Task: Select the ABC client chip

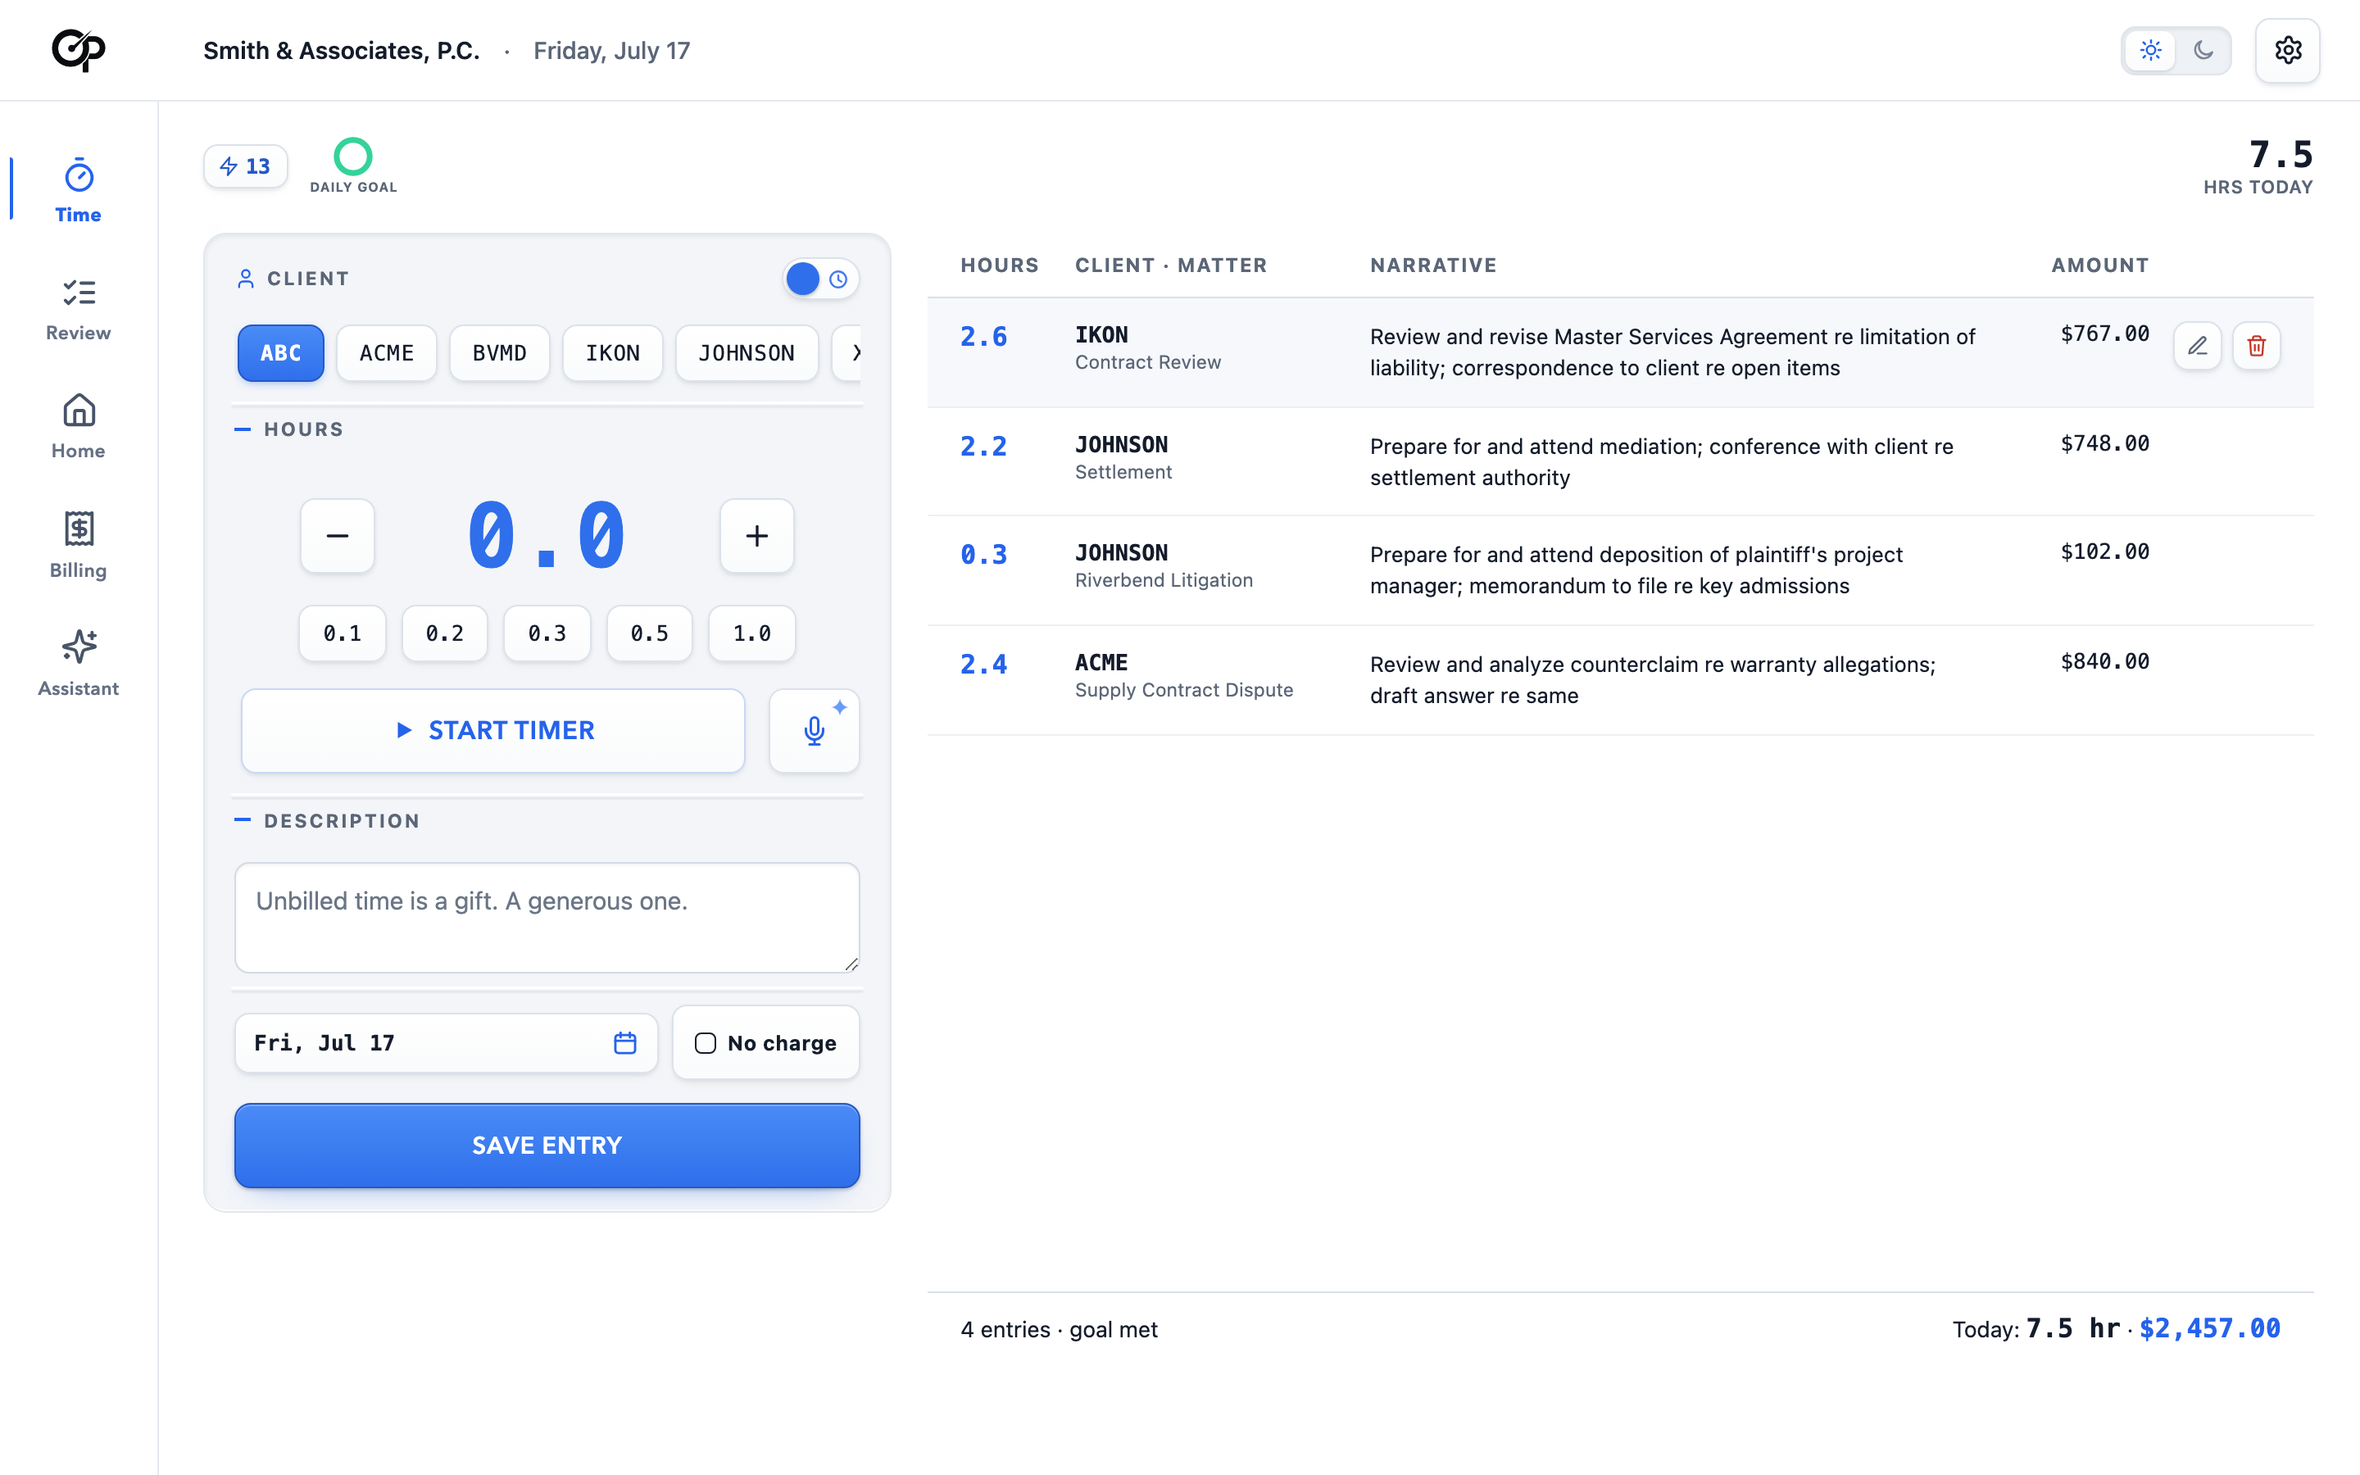Action: point(280,353)
